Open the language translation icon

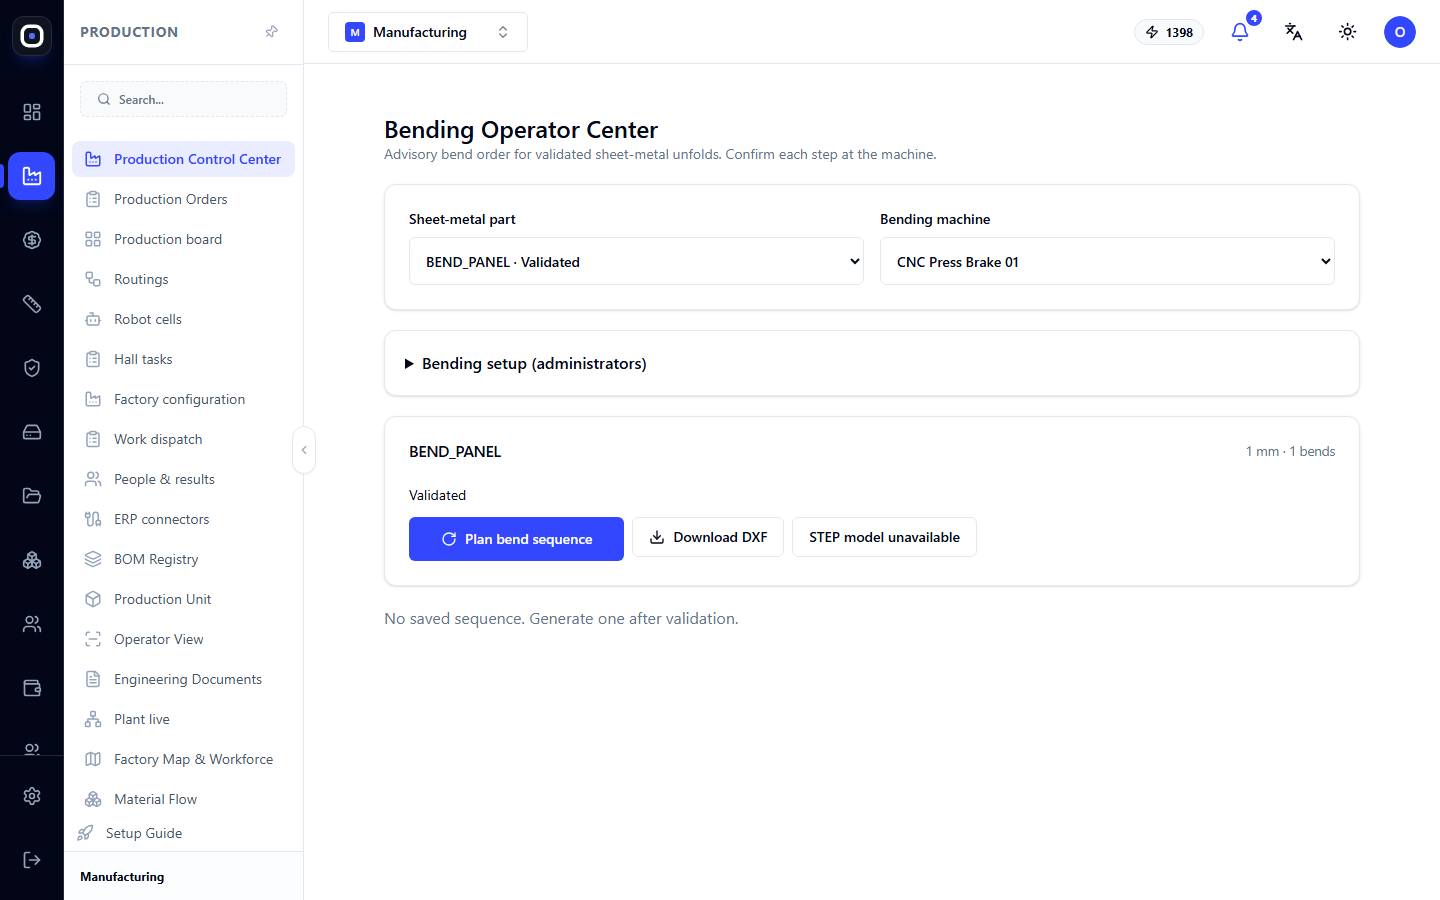(x=1294, y=32)
